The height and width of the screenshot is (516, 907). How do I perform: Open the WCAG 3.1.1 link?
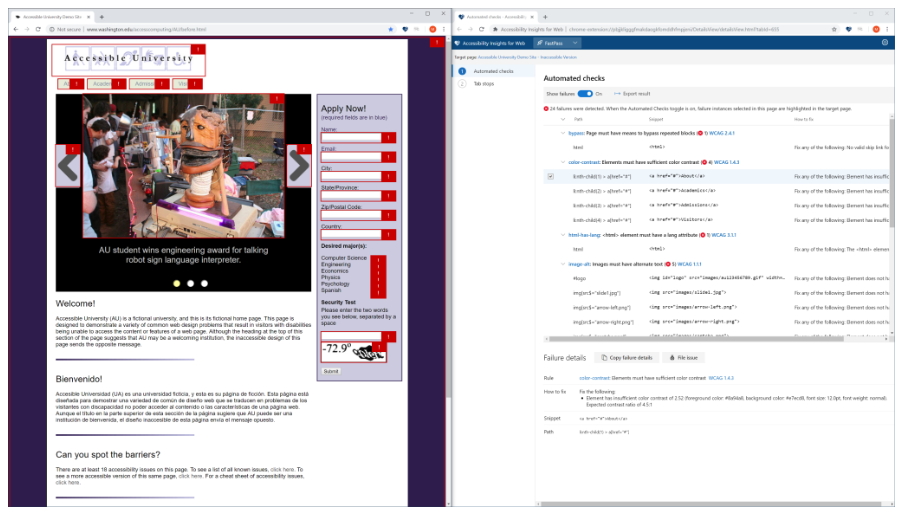coord(724,235)
